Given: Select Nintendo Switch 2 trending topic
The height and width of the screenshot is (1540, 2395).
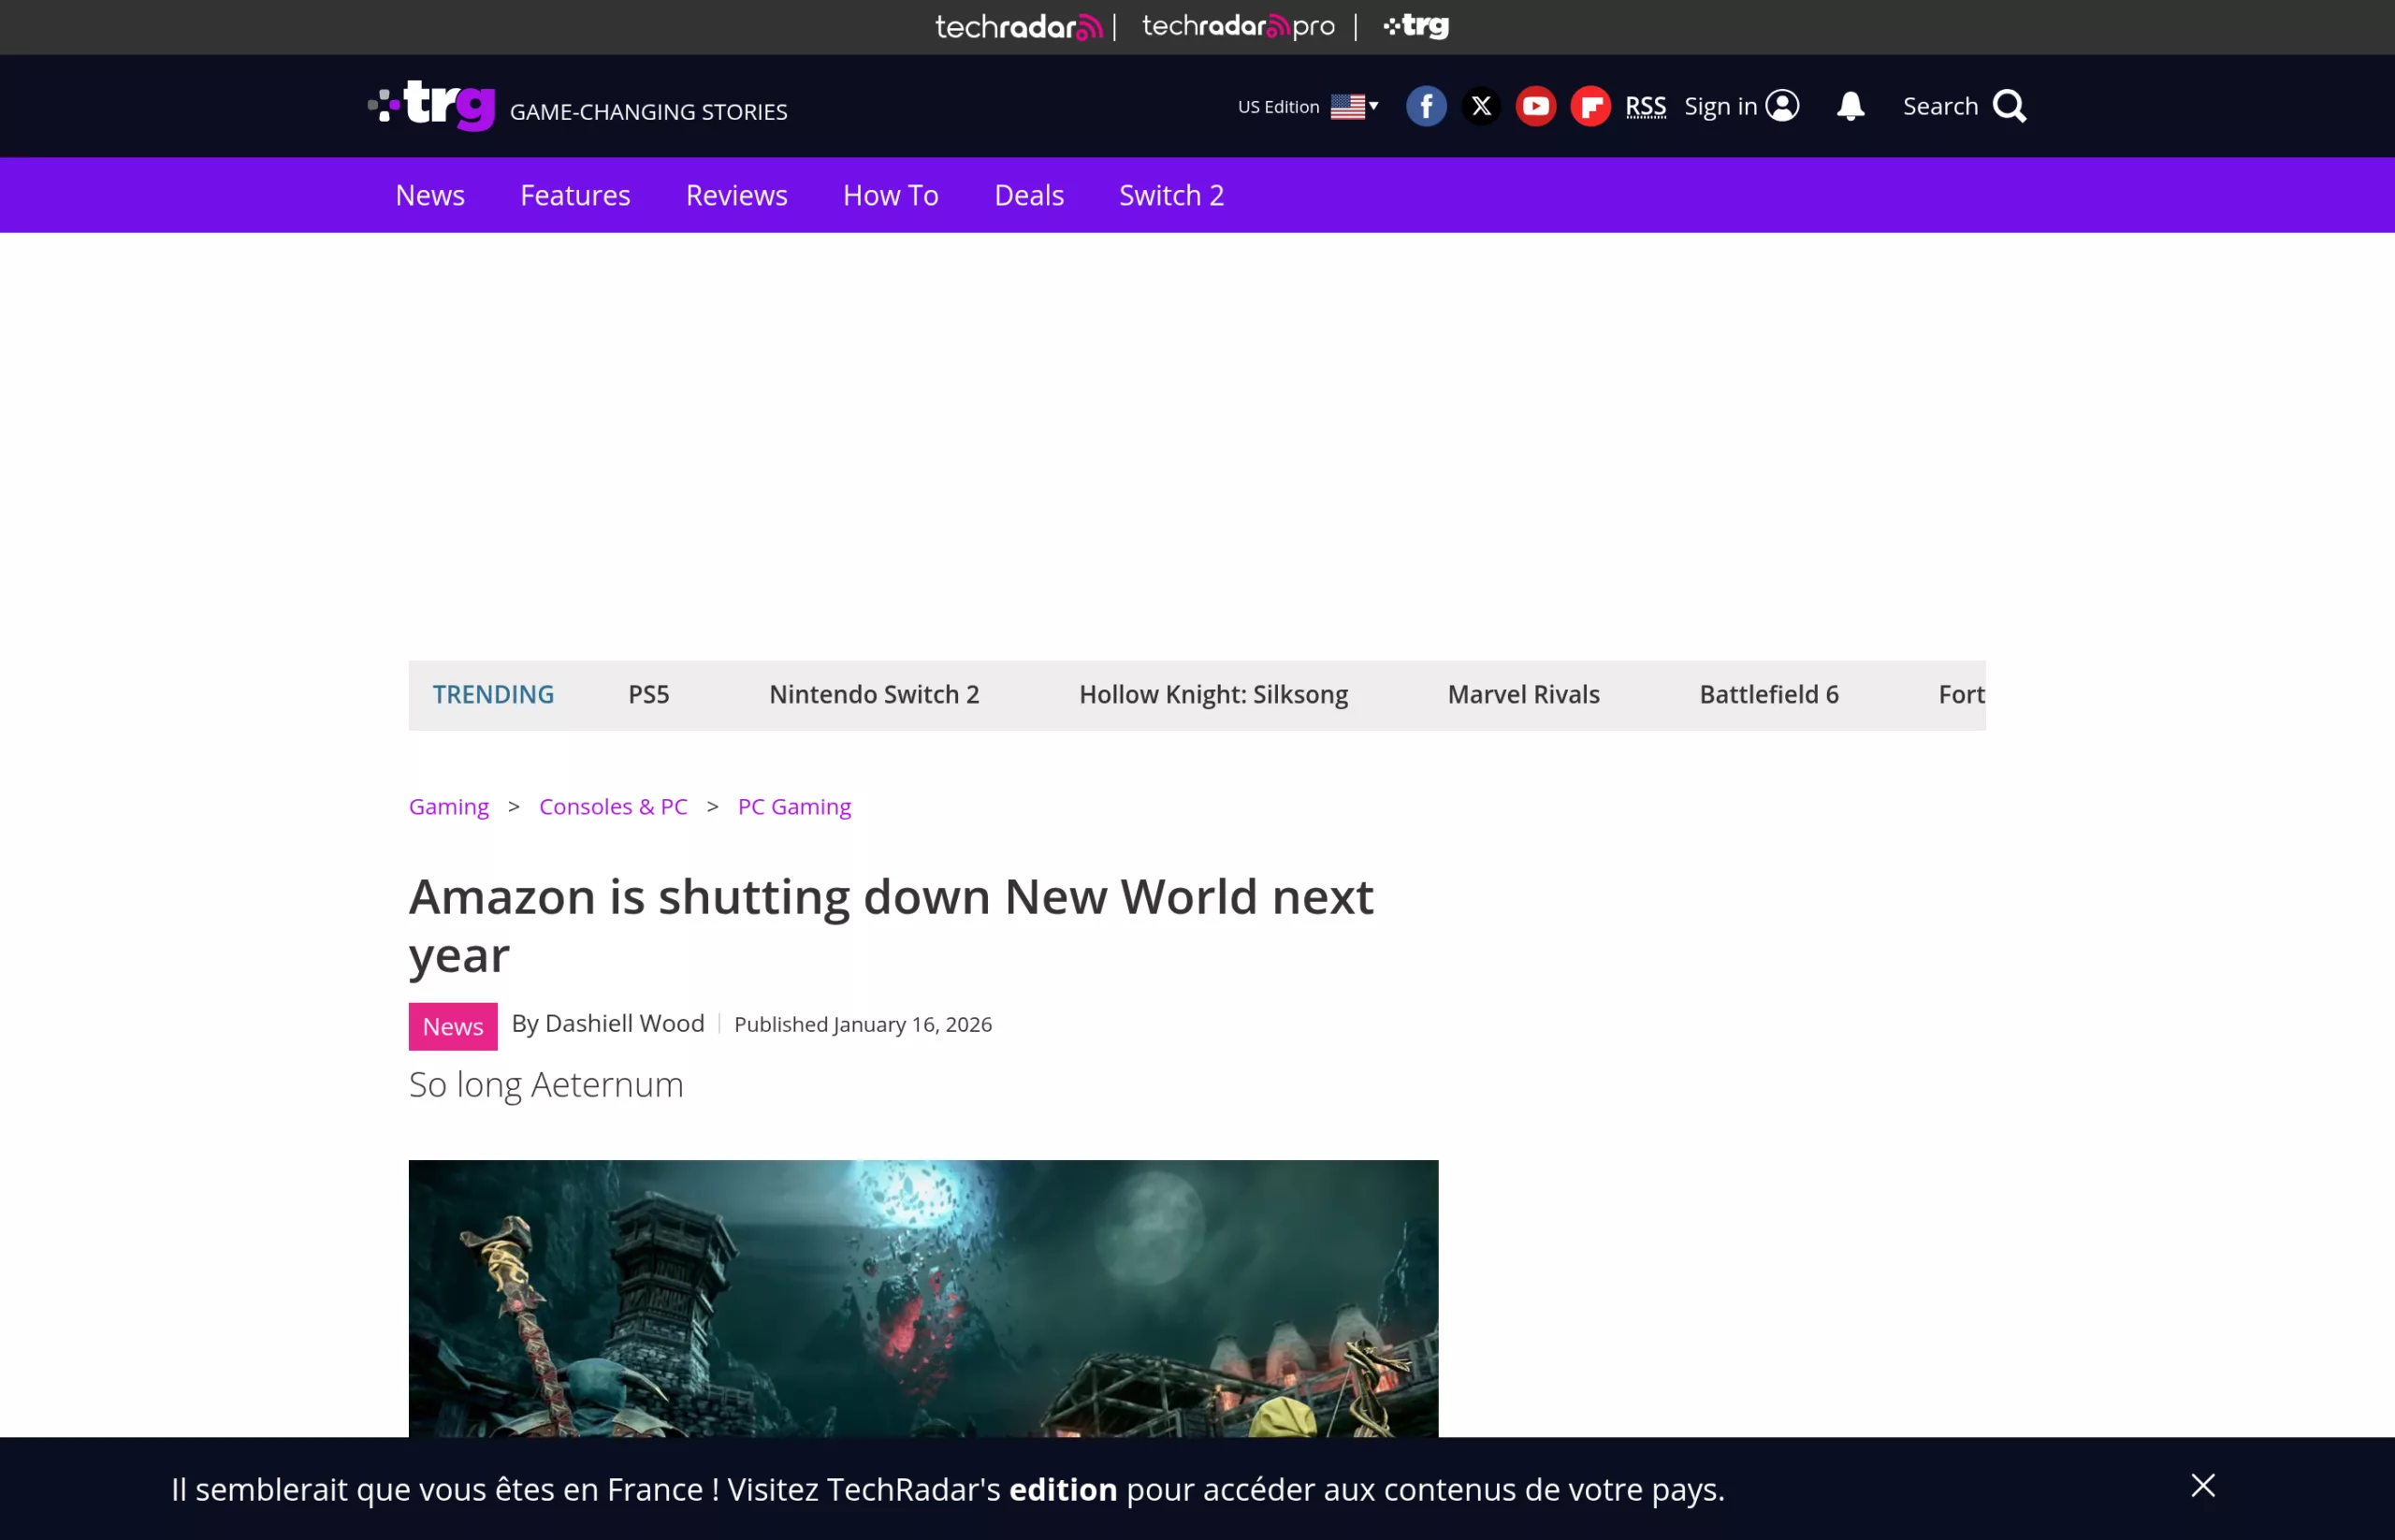Looking at the screenshot, I should (874, 695).
